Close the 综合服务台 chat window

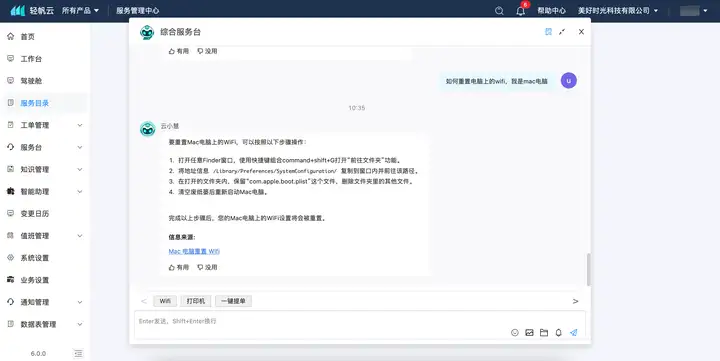[x=581, y=32]
